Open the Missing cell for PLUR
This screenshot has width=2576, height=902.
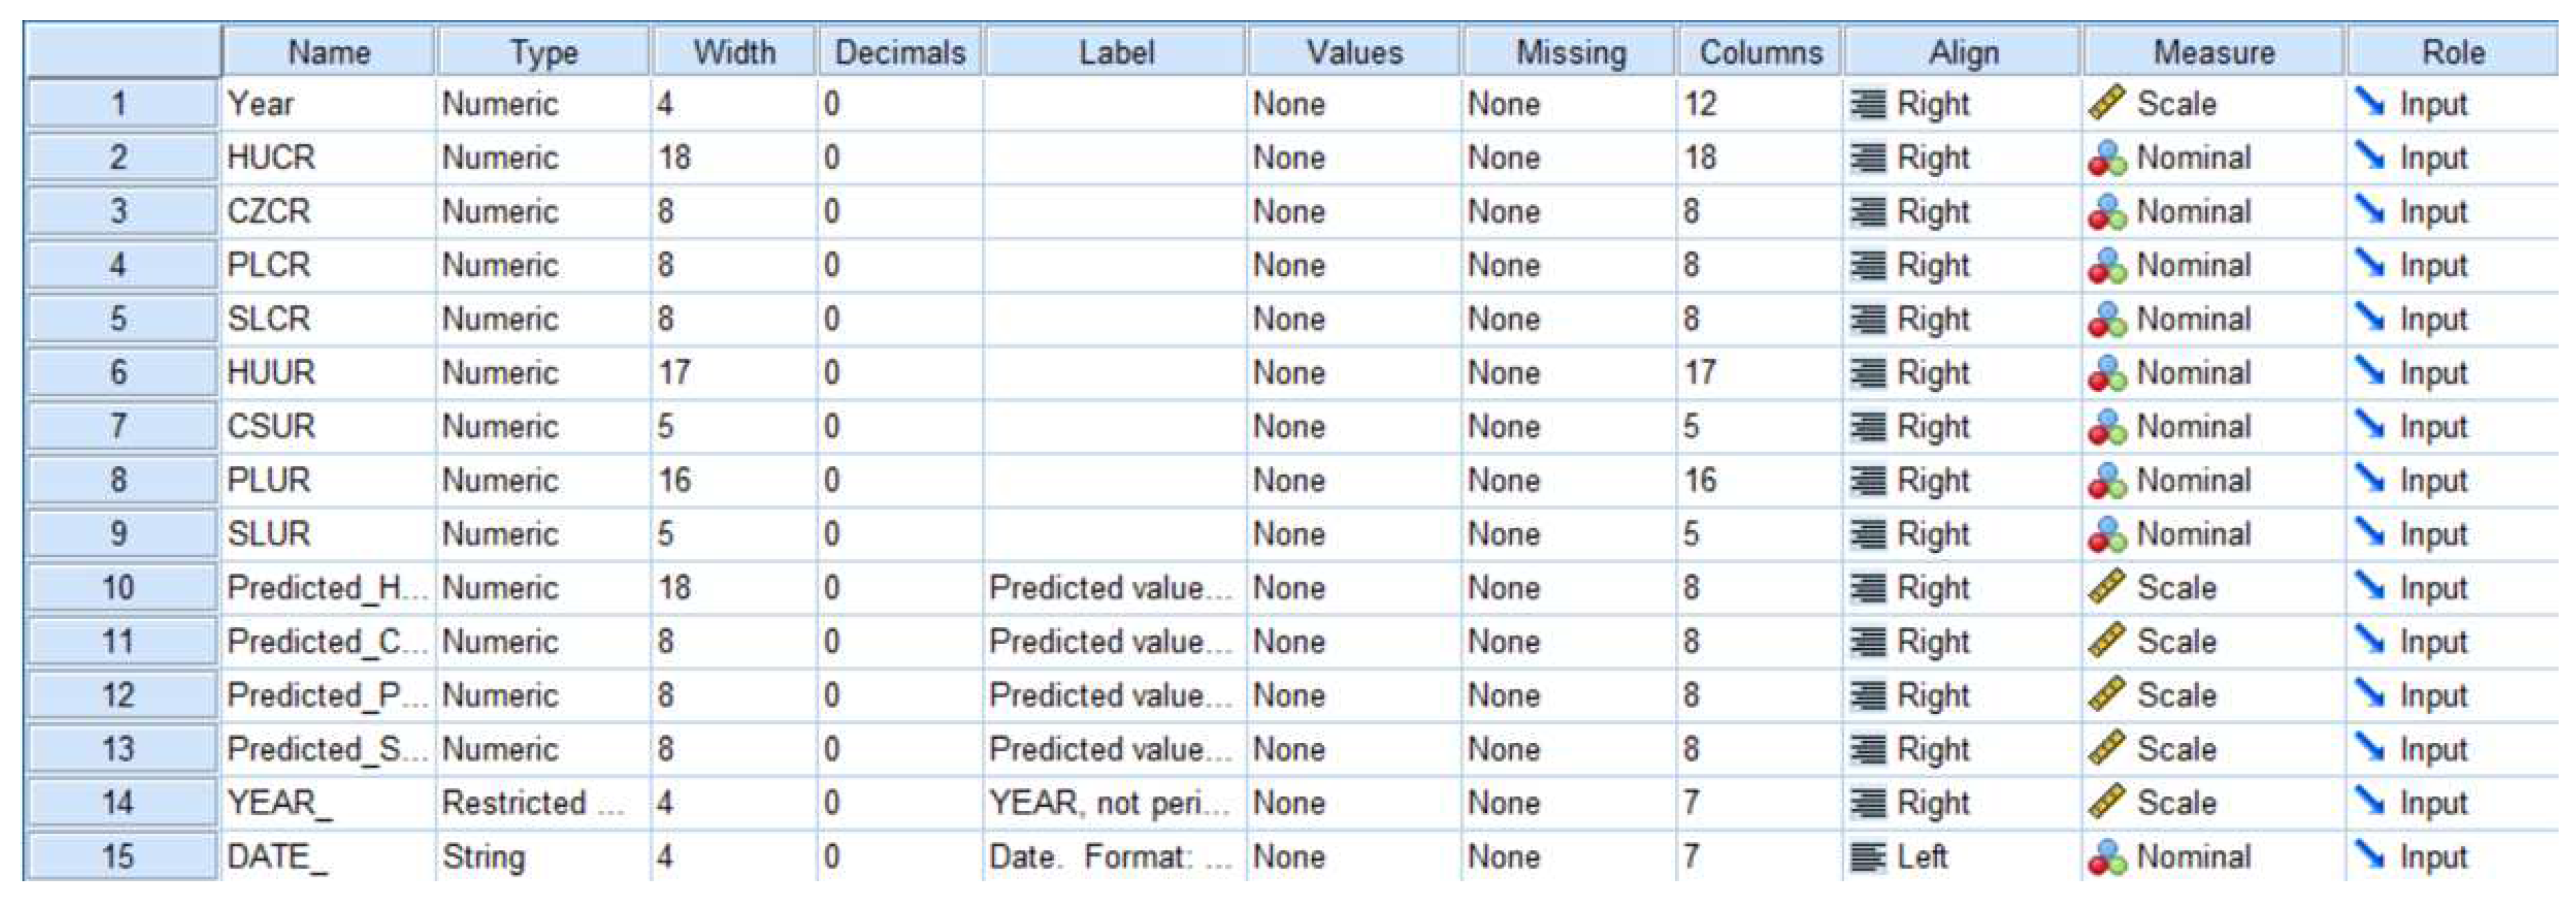[1567, 480]
